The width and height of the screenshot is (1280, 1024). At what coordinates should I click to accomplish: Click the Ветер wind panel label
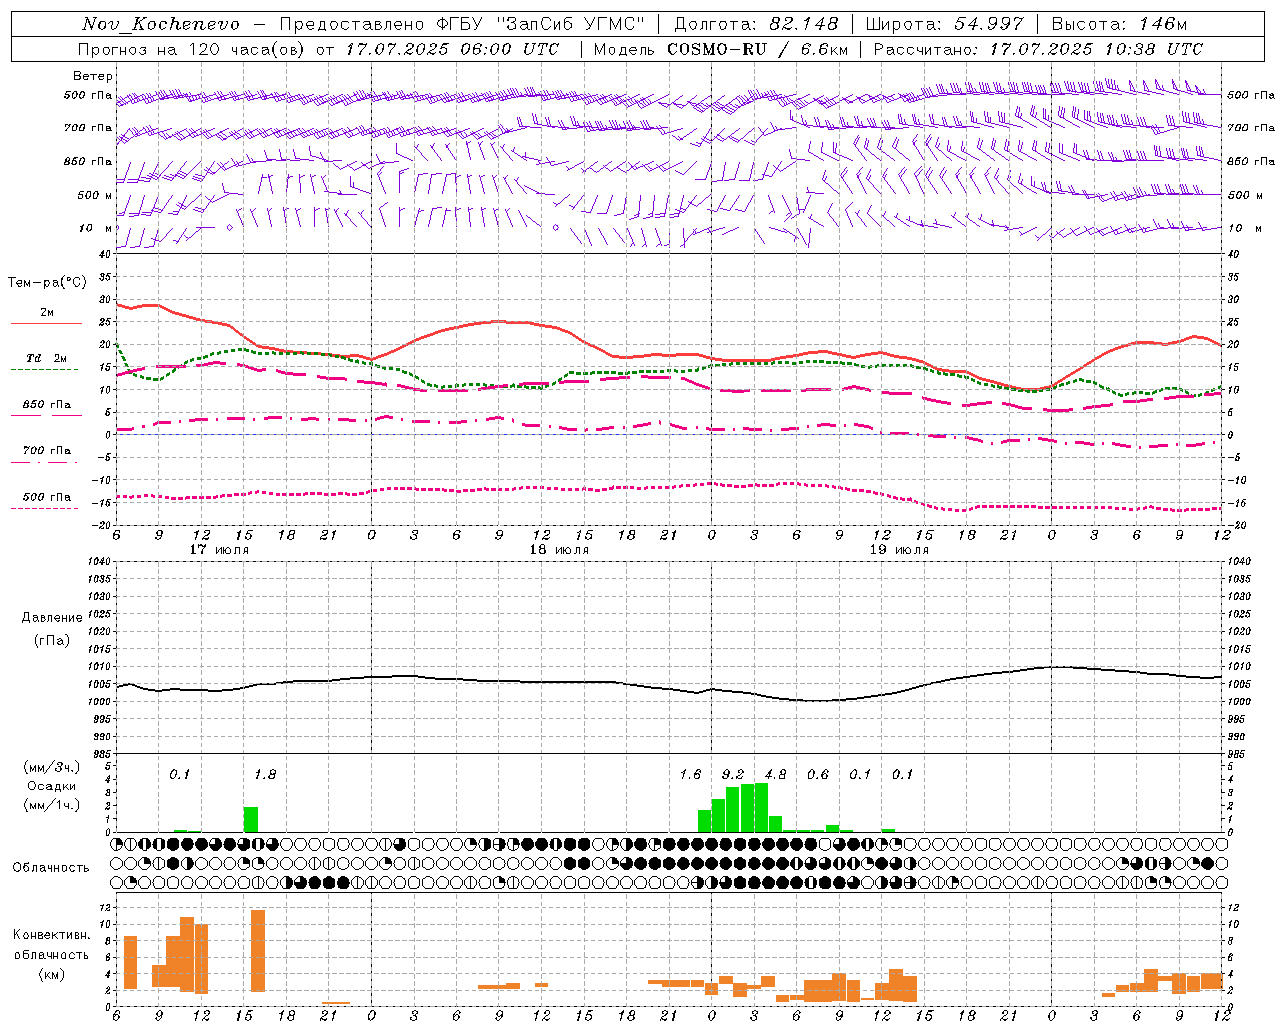[93, 76]
